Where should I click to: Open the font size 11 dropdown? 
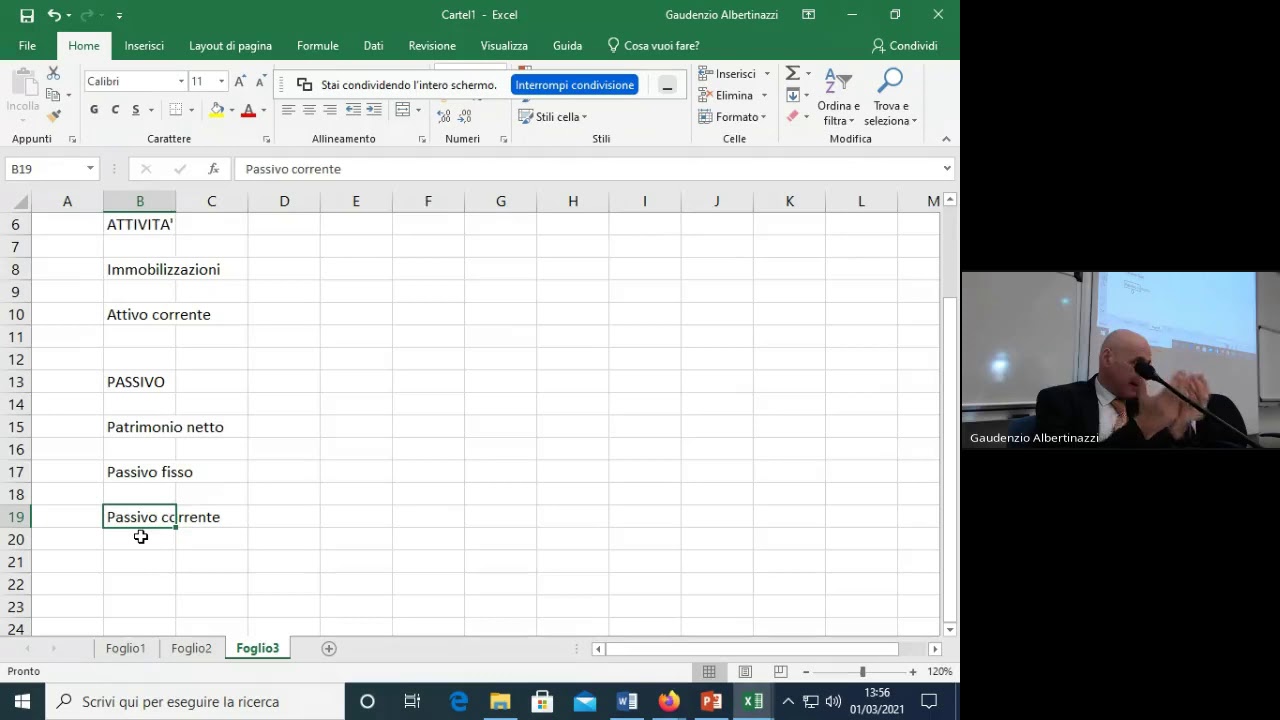(x=221, y=81)
